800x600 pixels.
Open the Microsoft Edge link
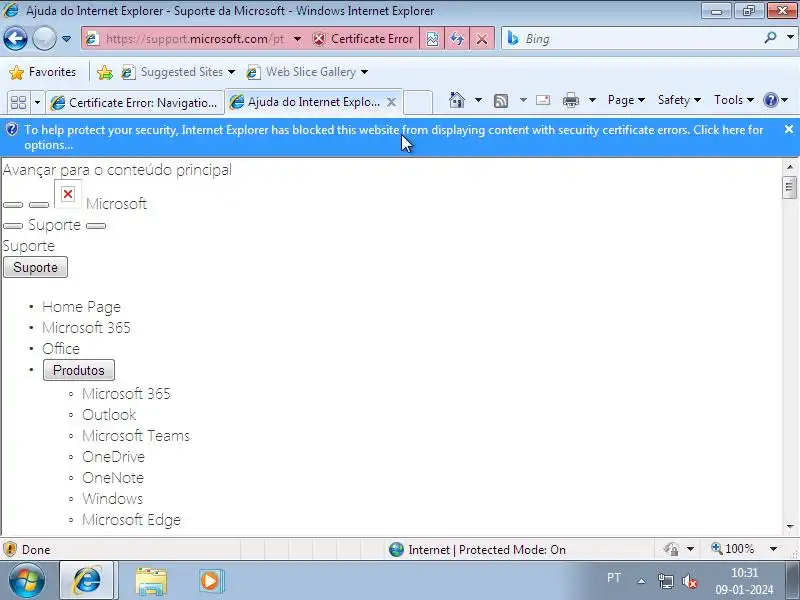tap(131, 519)
